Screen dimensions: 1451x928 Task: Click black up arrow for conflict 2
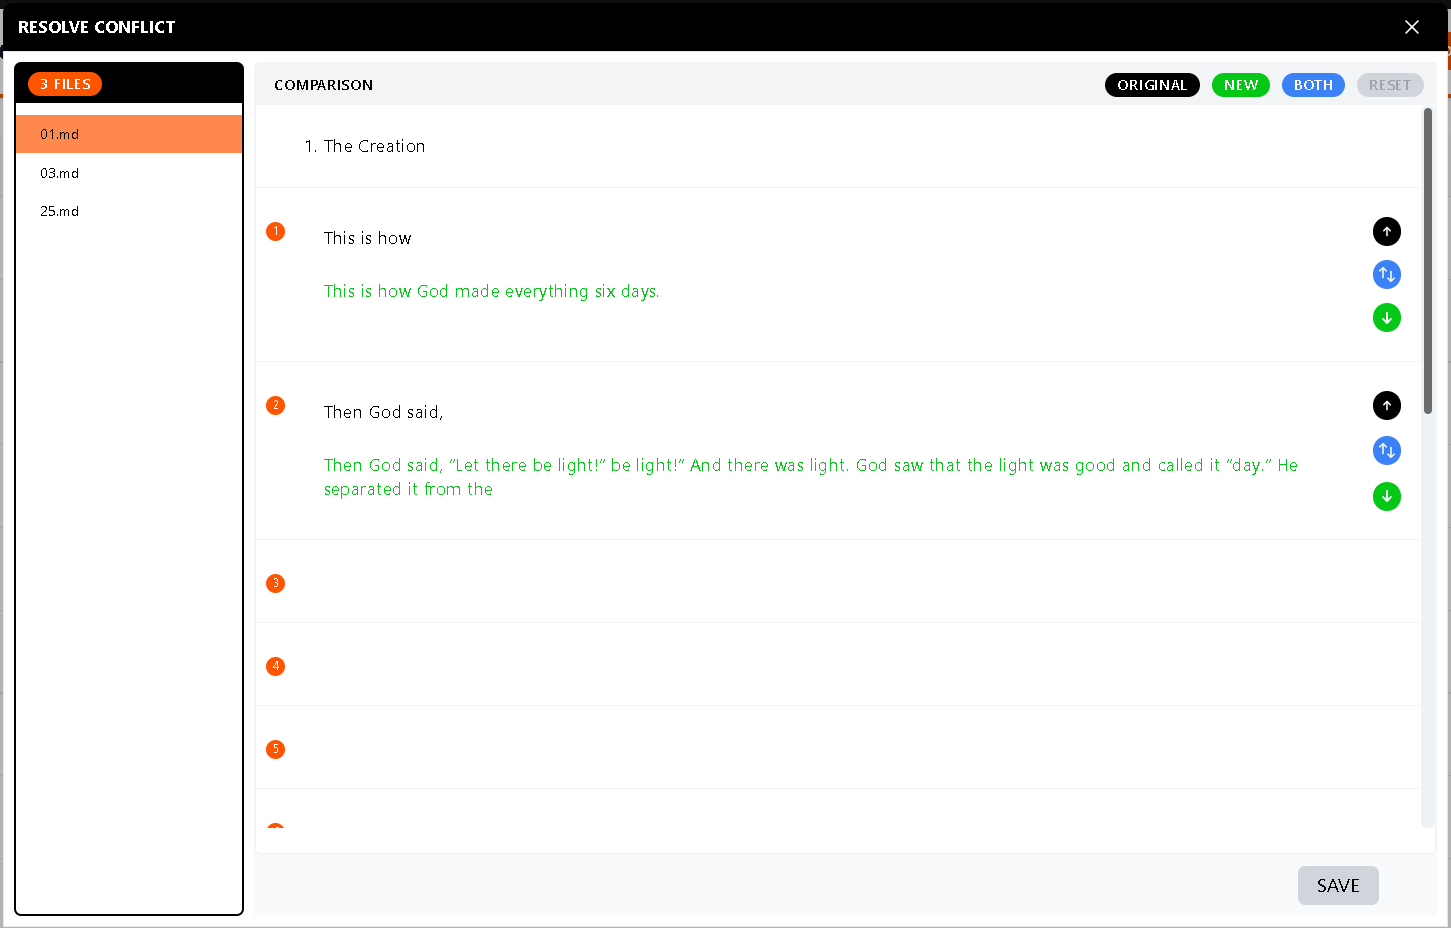pyautogui.click(x=1386, y=406)
